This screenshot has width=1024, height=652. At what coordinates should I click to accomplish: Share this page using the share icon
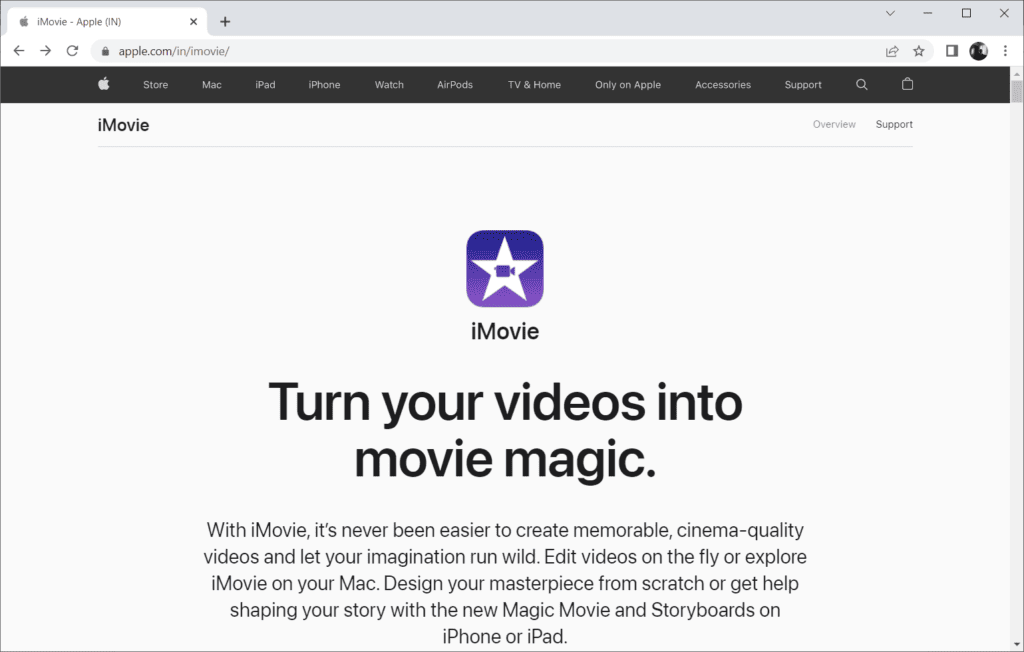click(x=892, y=51)
